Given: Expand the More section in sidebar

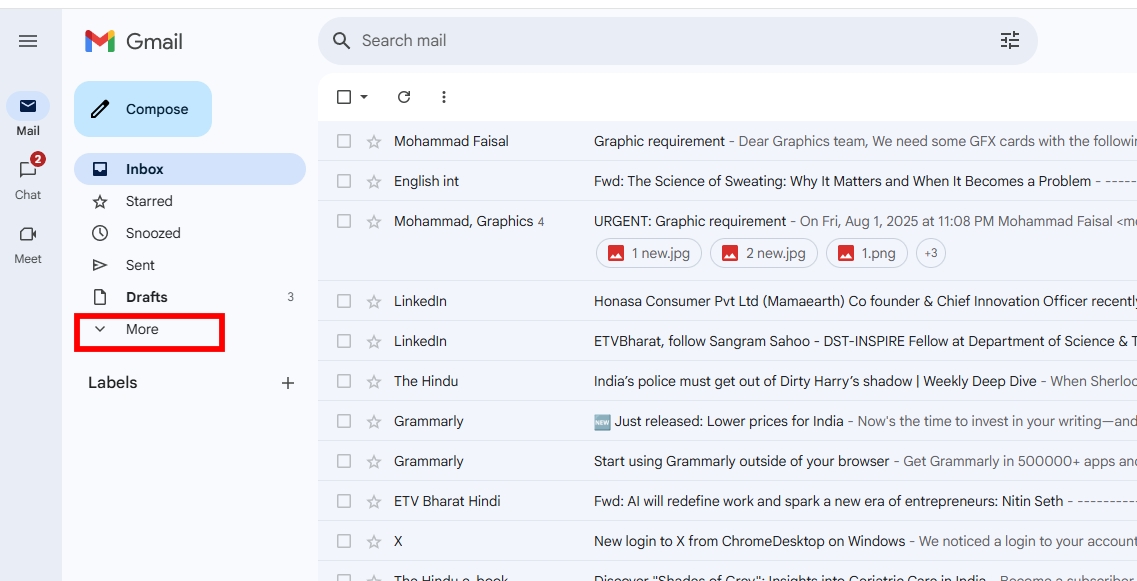Looking at the screenshot, I should pyautogui.click(x=143, y=329).
